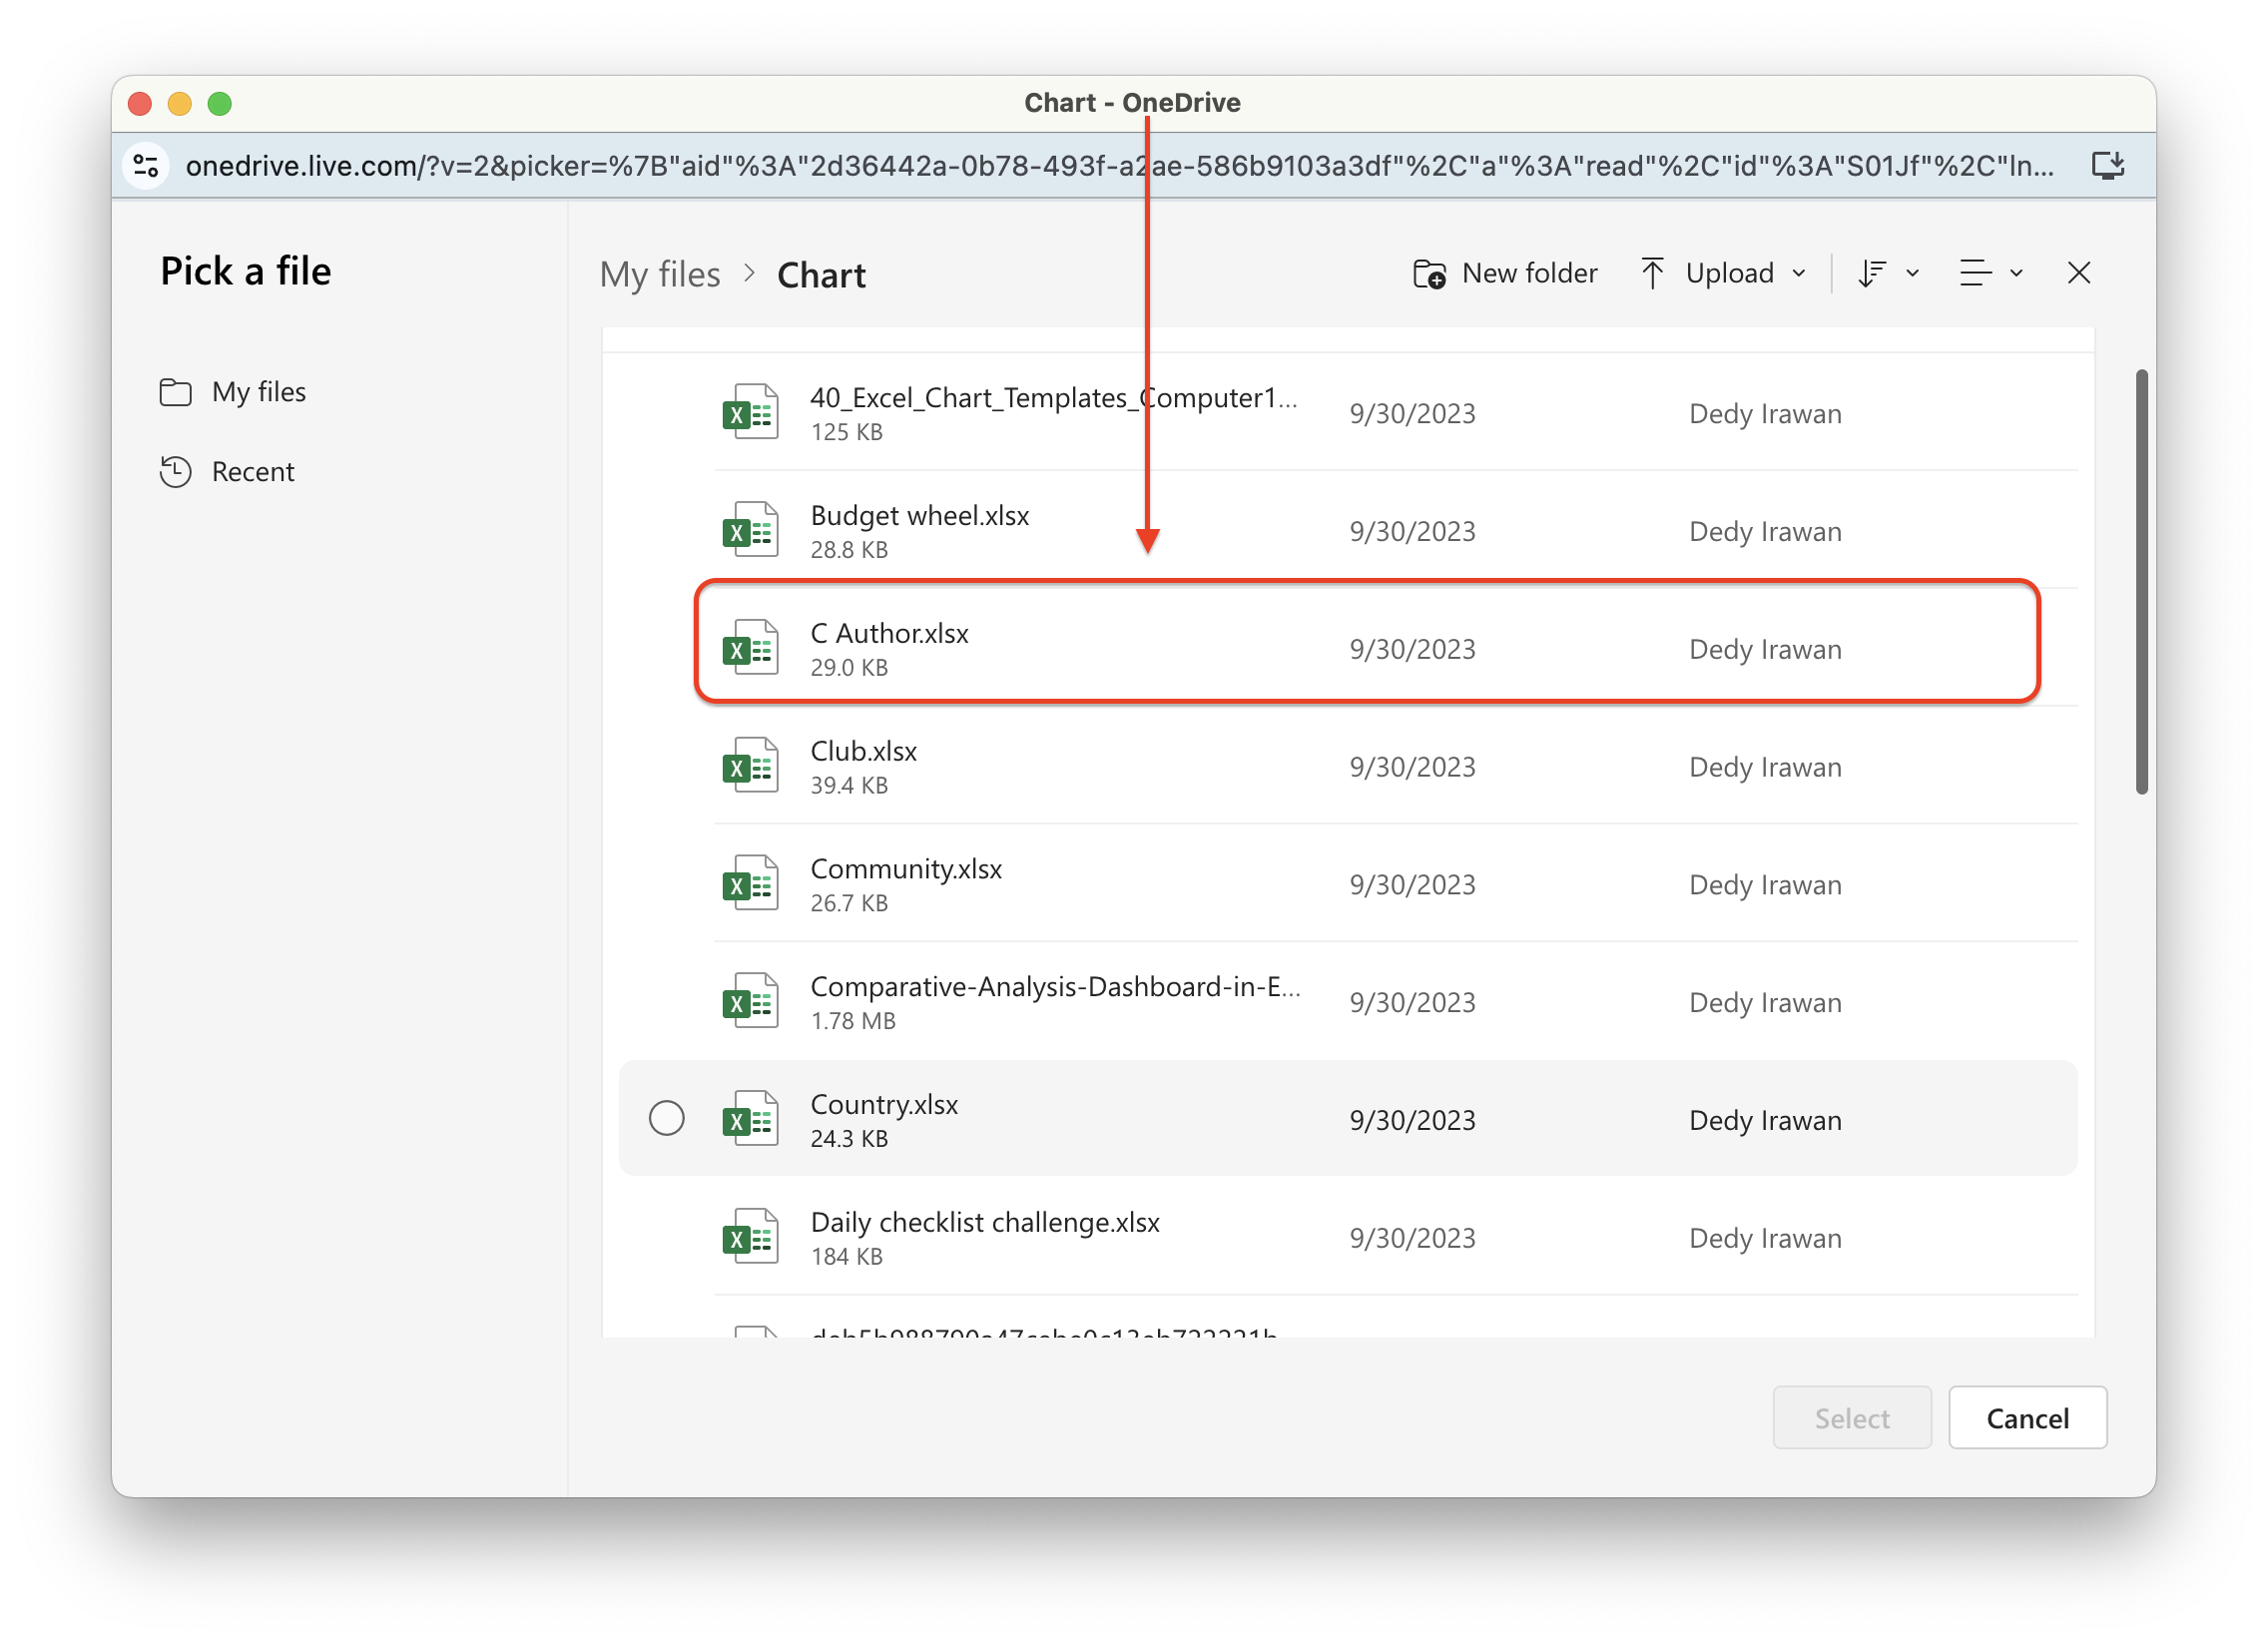Click the New folder icon
The image size is (2268, 1645).
[x=1429, y=273]
